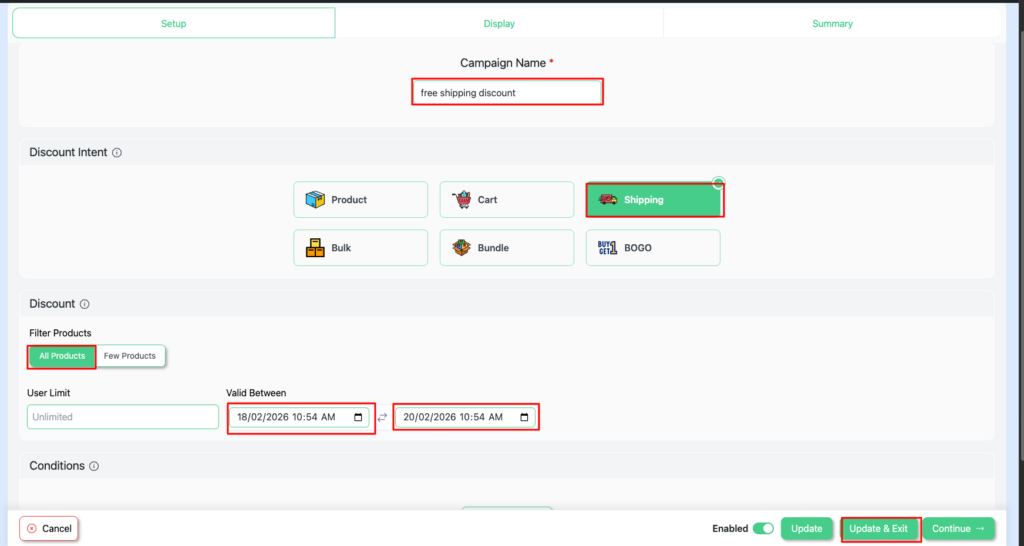Click the User Limit input field

(x=123, y=417)
